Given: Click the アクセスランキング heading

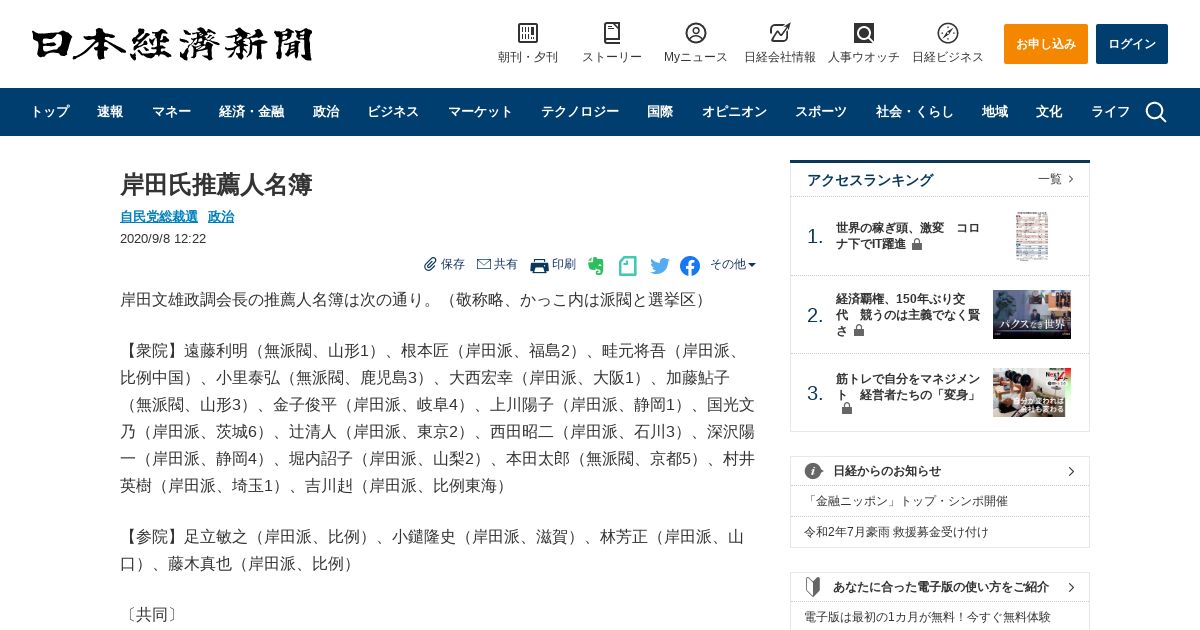Looking at the screenshot, I should pyautogui.click(x=870, y=180).
